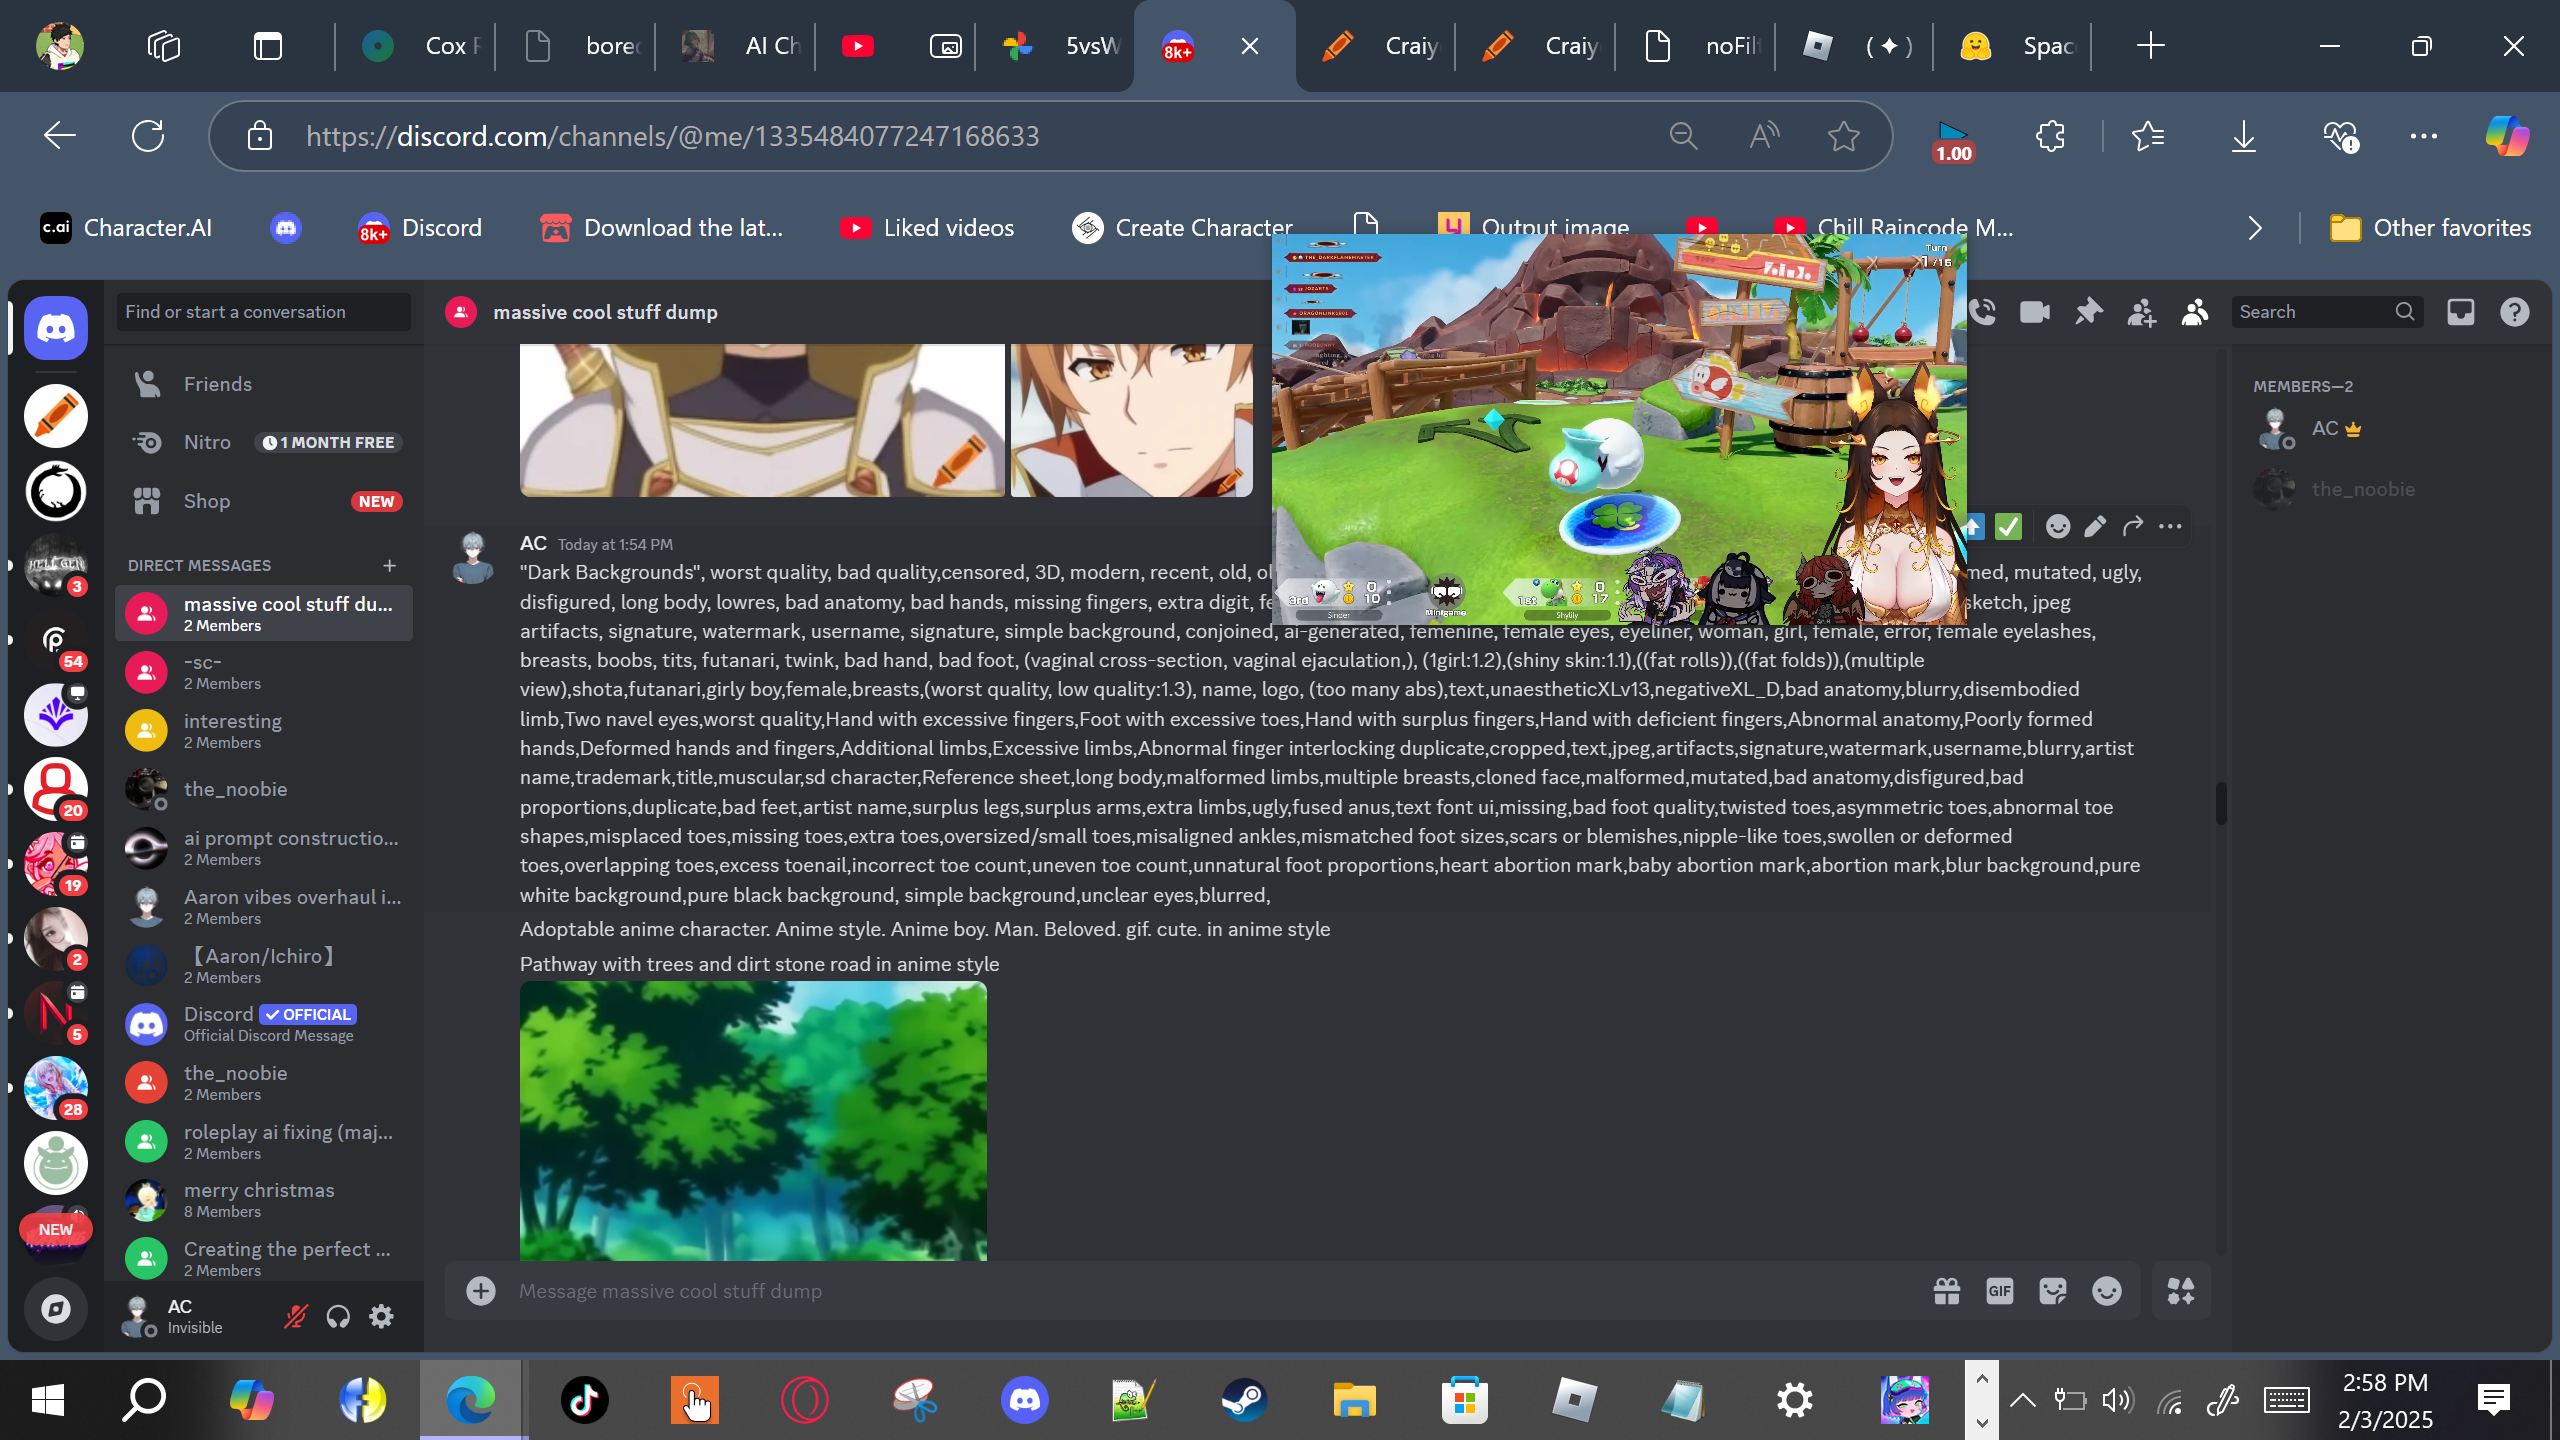This screenshot has height=1440, width=2560.
Task: Open the brown-haired anime face image
Action: click(1131, 420)
